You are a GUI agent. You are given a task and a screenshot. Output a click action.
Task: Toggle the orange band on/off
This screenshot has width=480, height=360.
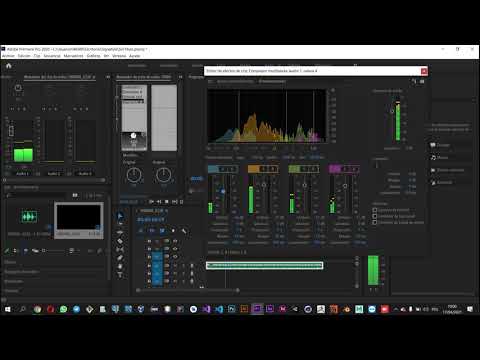253,169
